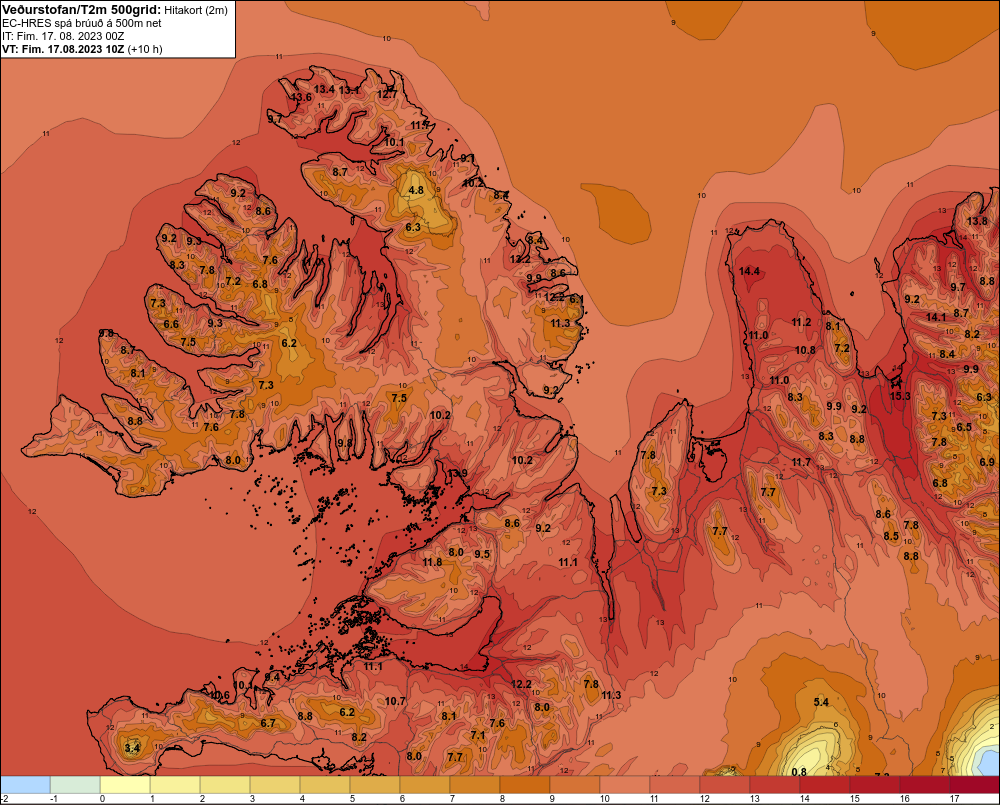Click the 11.2 temperature value
The height and width of the screenshot is (805, 1000).
(x=801, y=322)
